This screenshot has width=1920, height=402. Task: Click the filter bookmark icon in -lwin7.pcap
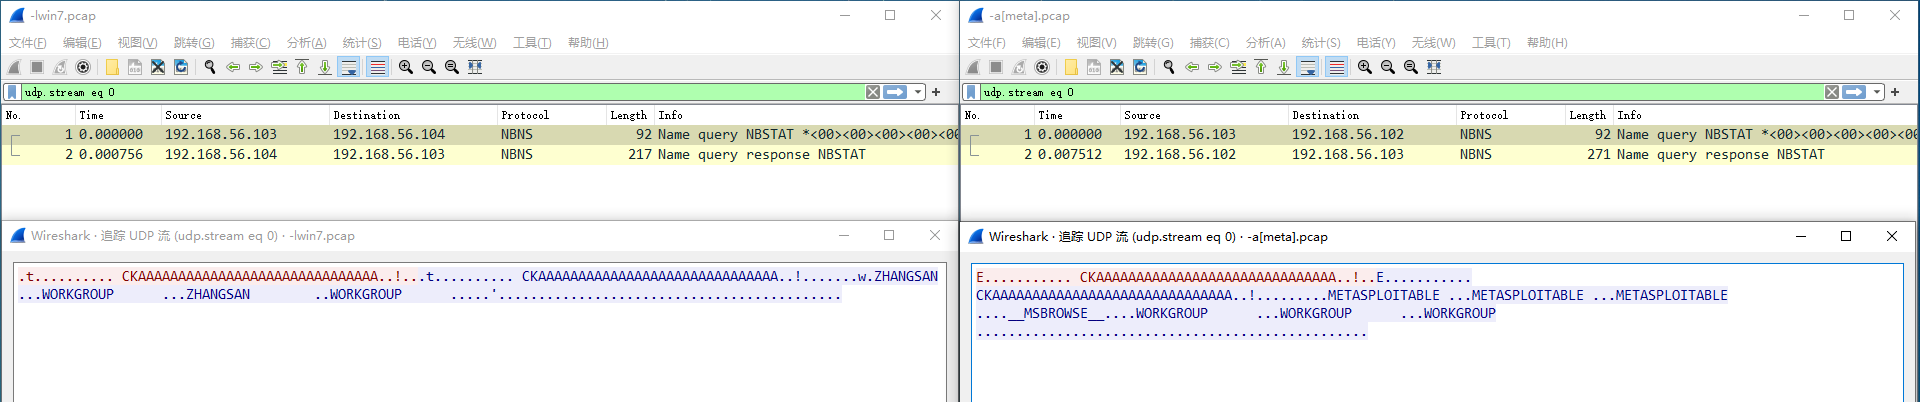pyautogui.click(x=12, y=92)
